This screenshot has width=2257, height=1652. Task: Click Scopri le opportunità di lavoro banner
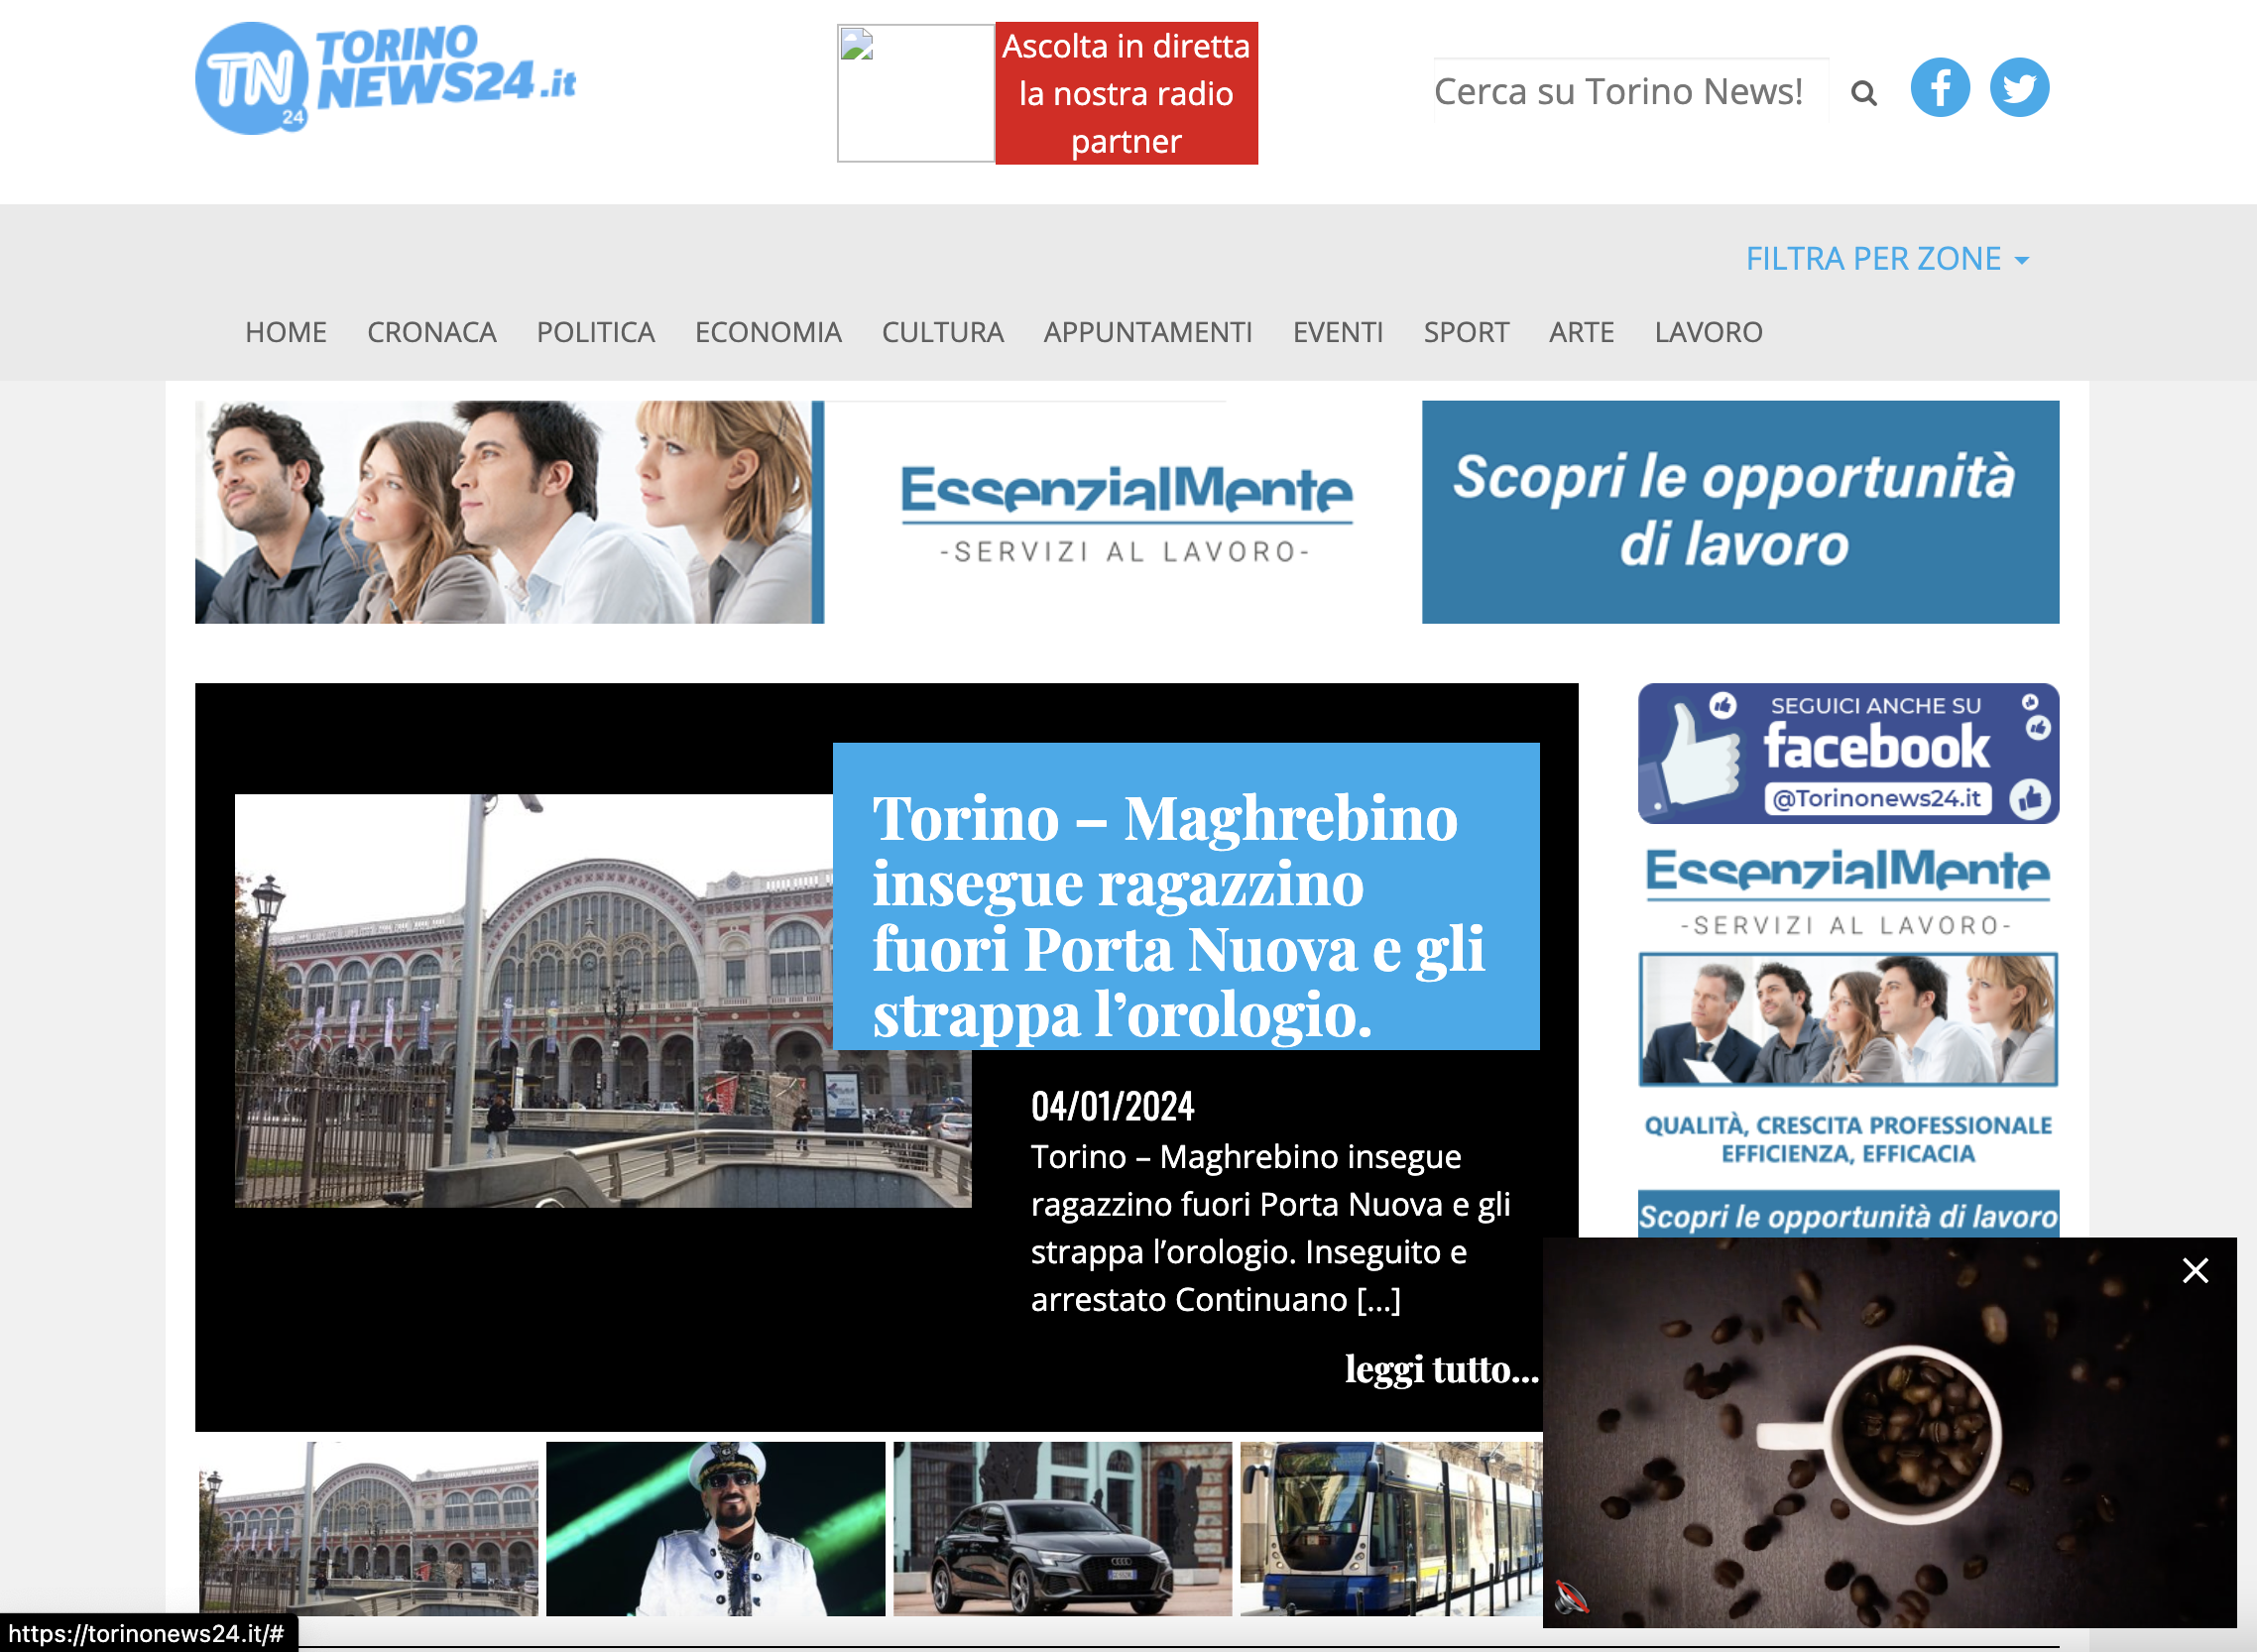1739,512
